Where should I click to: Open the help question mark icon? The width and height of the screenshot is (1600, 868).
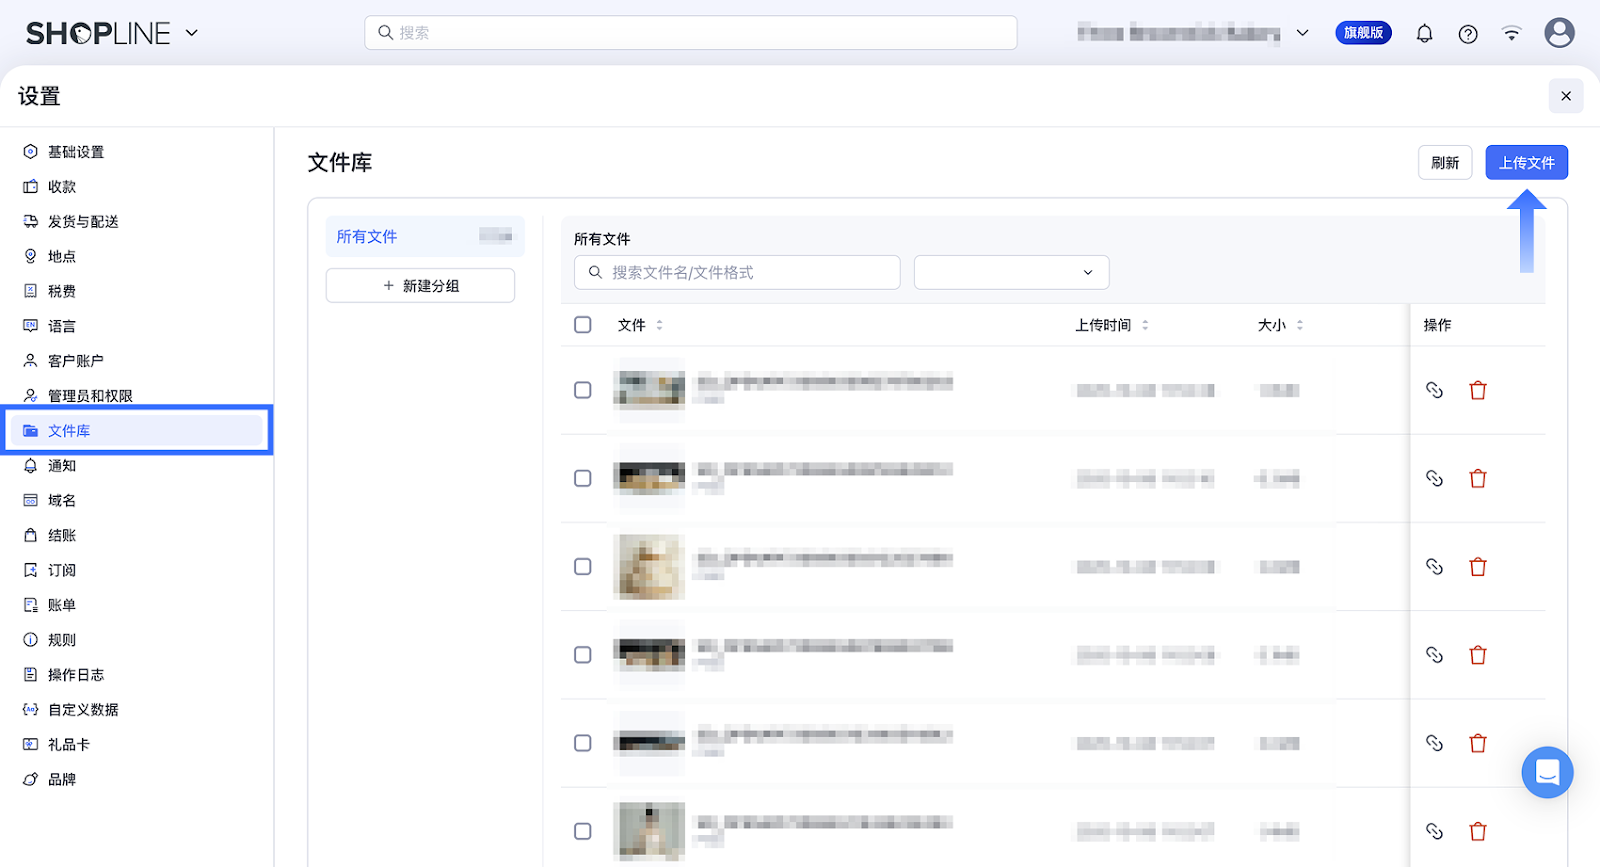pos(1468,34)
